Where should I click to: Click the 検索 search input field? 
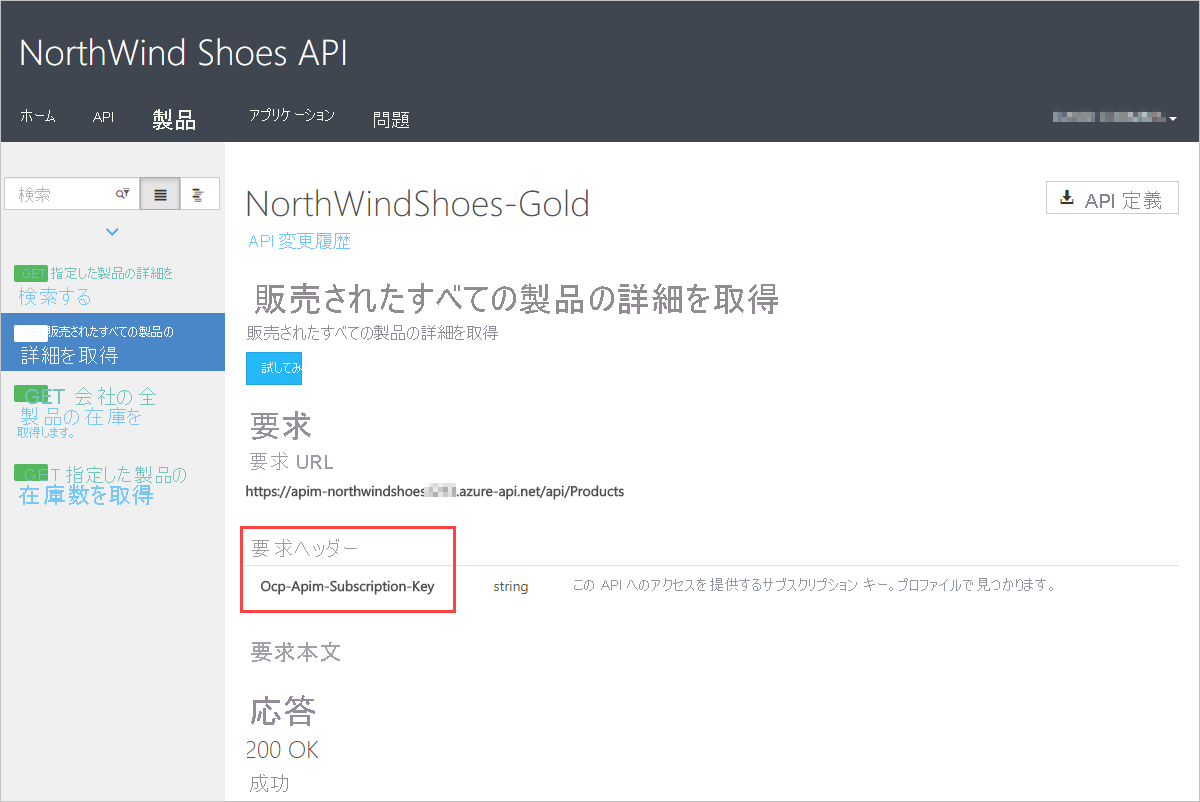(60, 193)
